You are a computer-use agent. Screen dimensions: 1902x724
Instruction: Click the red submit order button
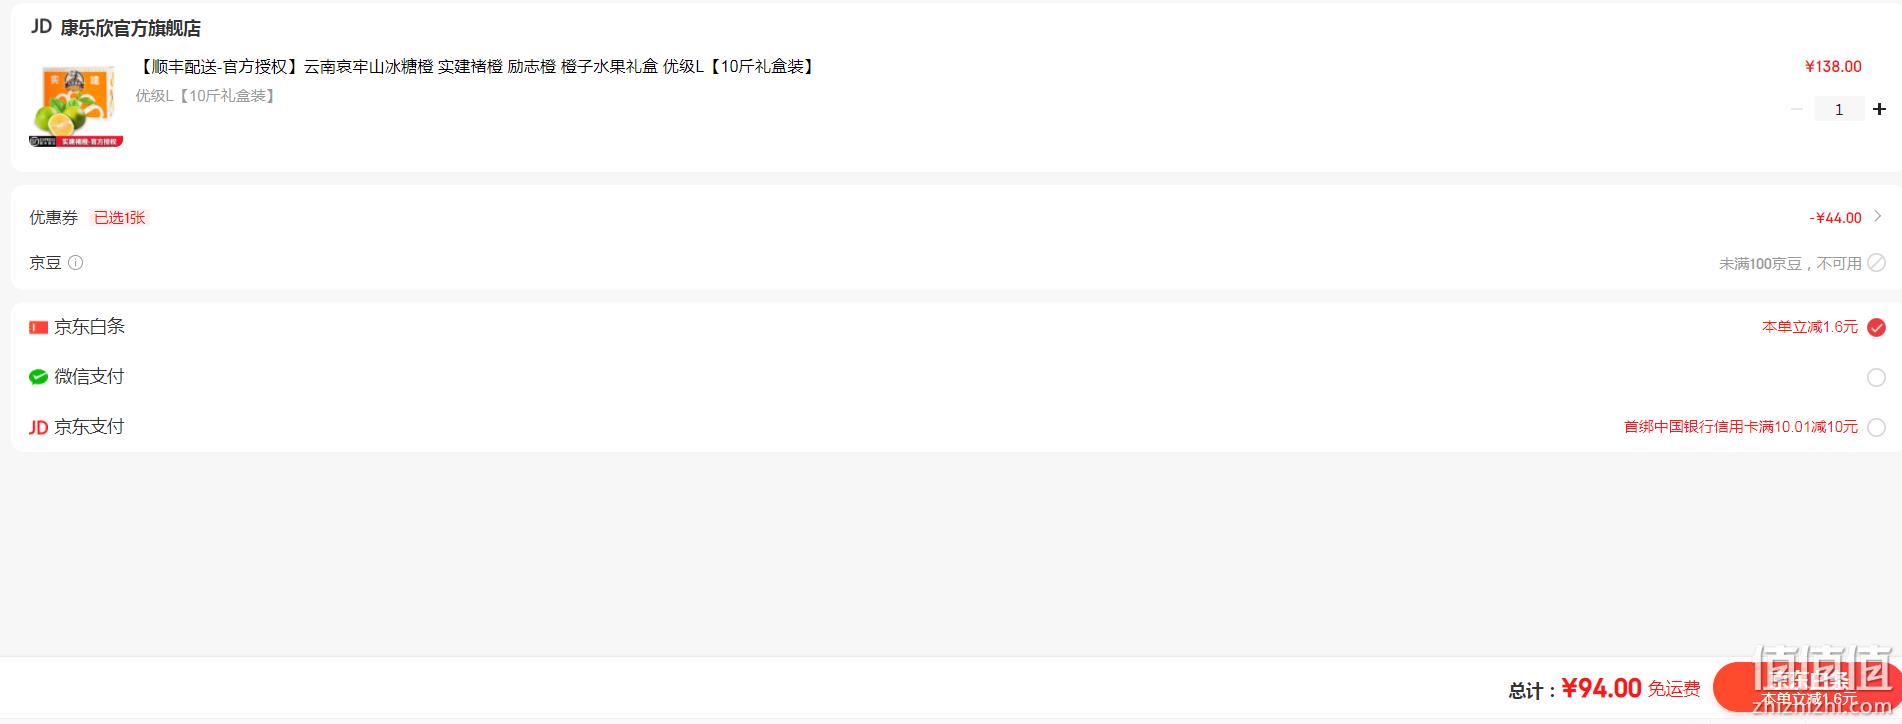tap(1806, 688)
